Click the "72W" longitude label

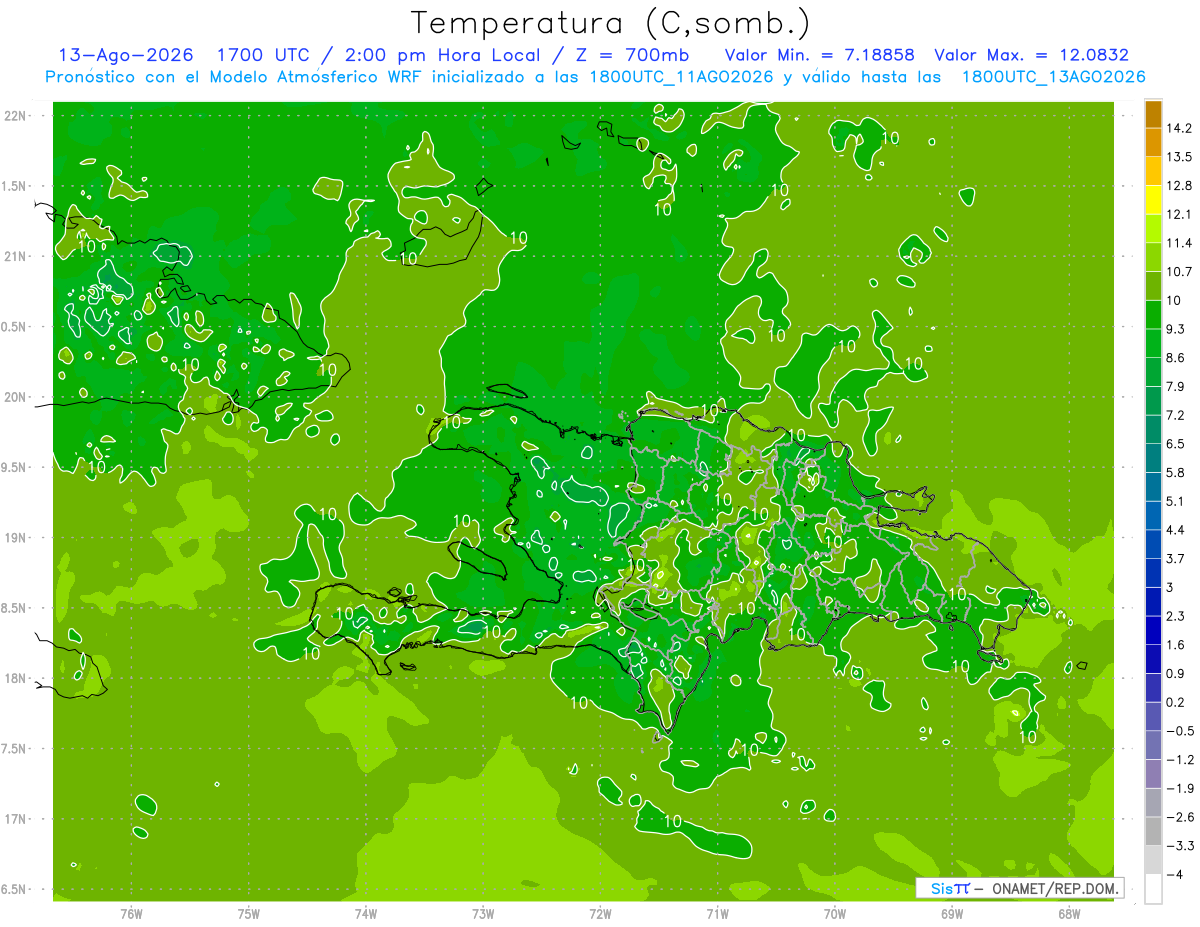[600, 913]
